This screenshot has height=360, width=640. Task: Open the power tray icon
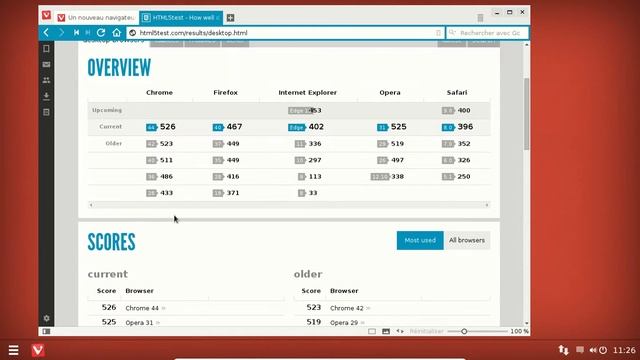click(x=603, y=350)
